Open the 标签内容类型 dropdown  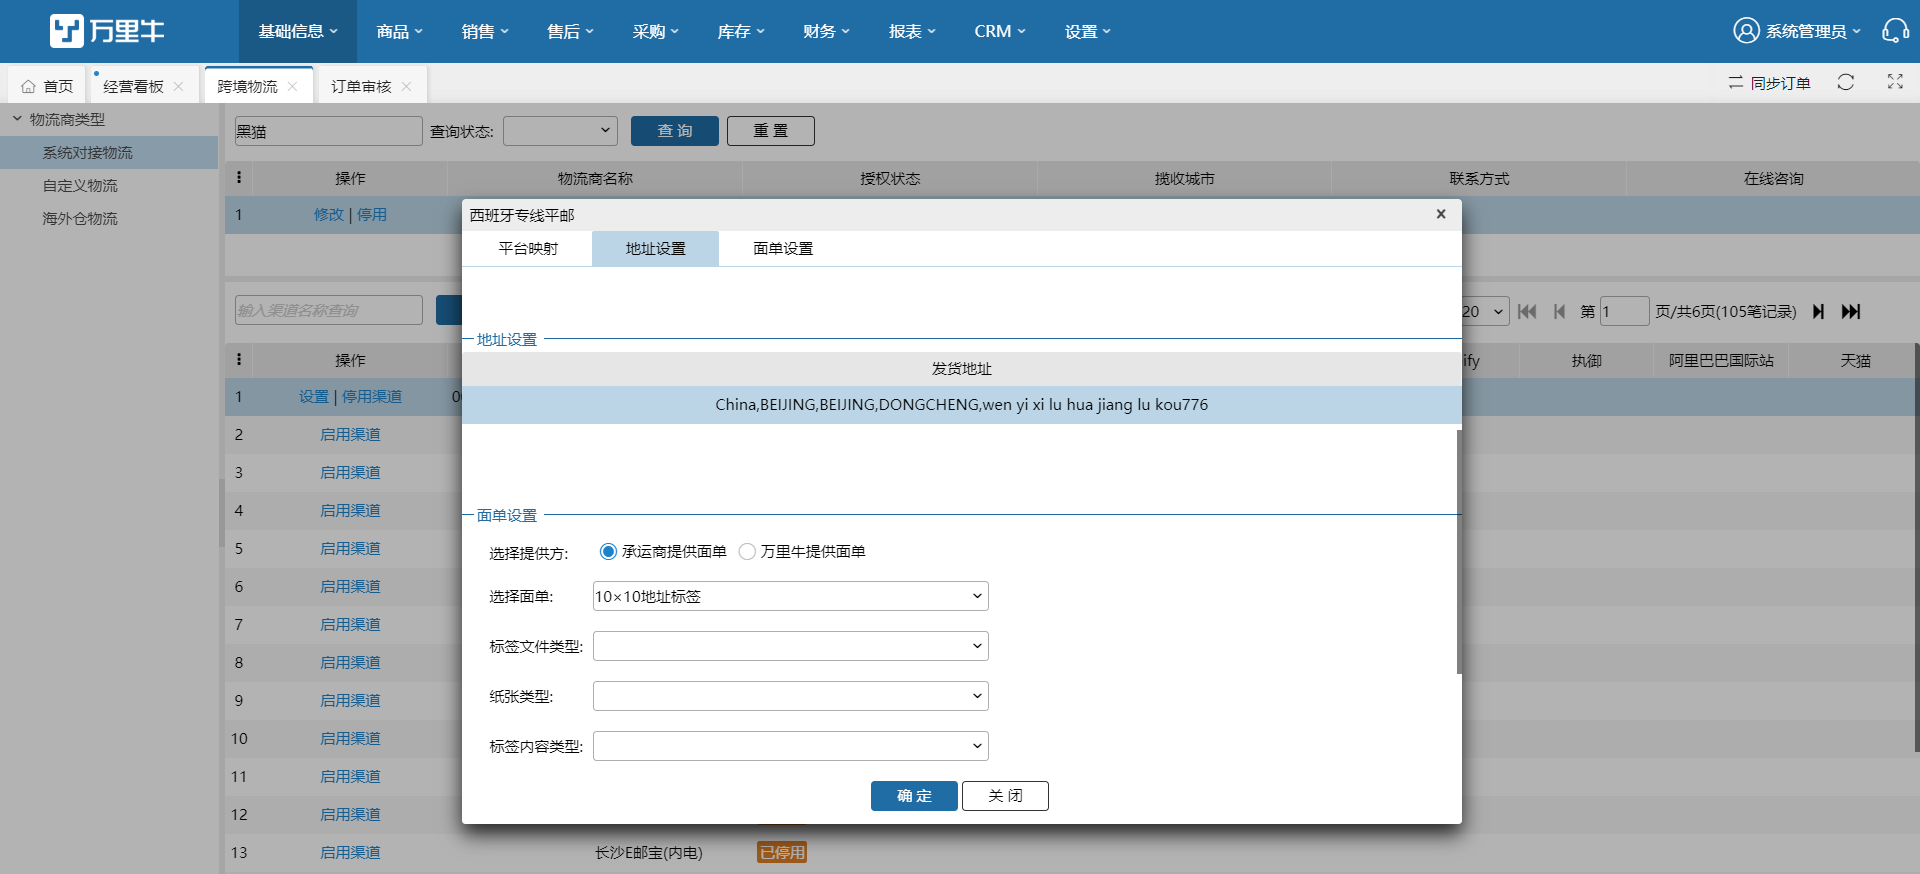(791, 746)
